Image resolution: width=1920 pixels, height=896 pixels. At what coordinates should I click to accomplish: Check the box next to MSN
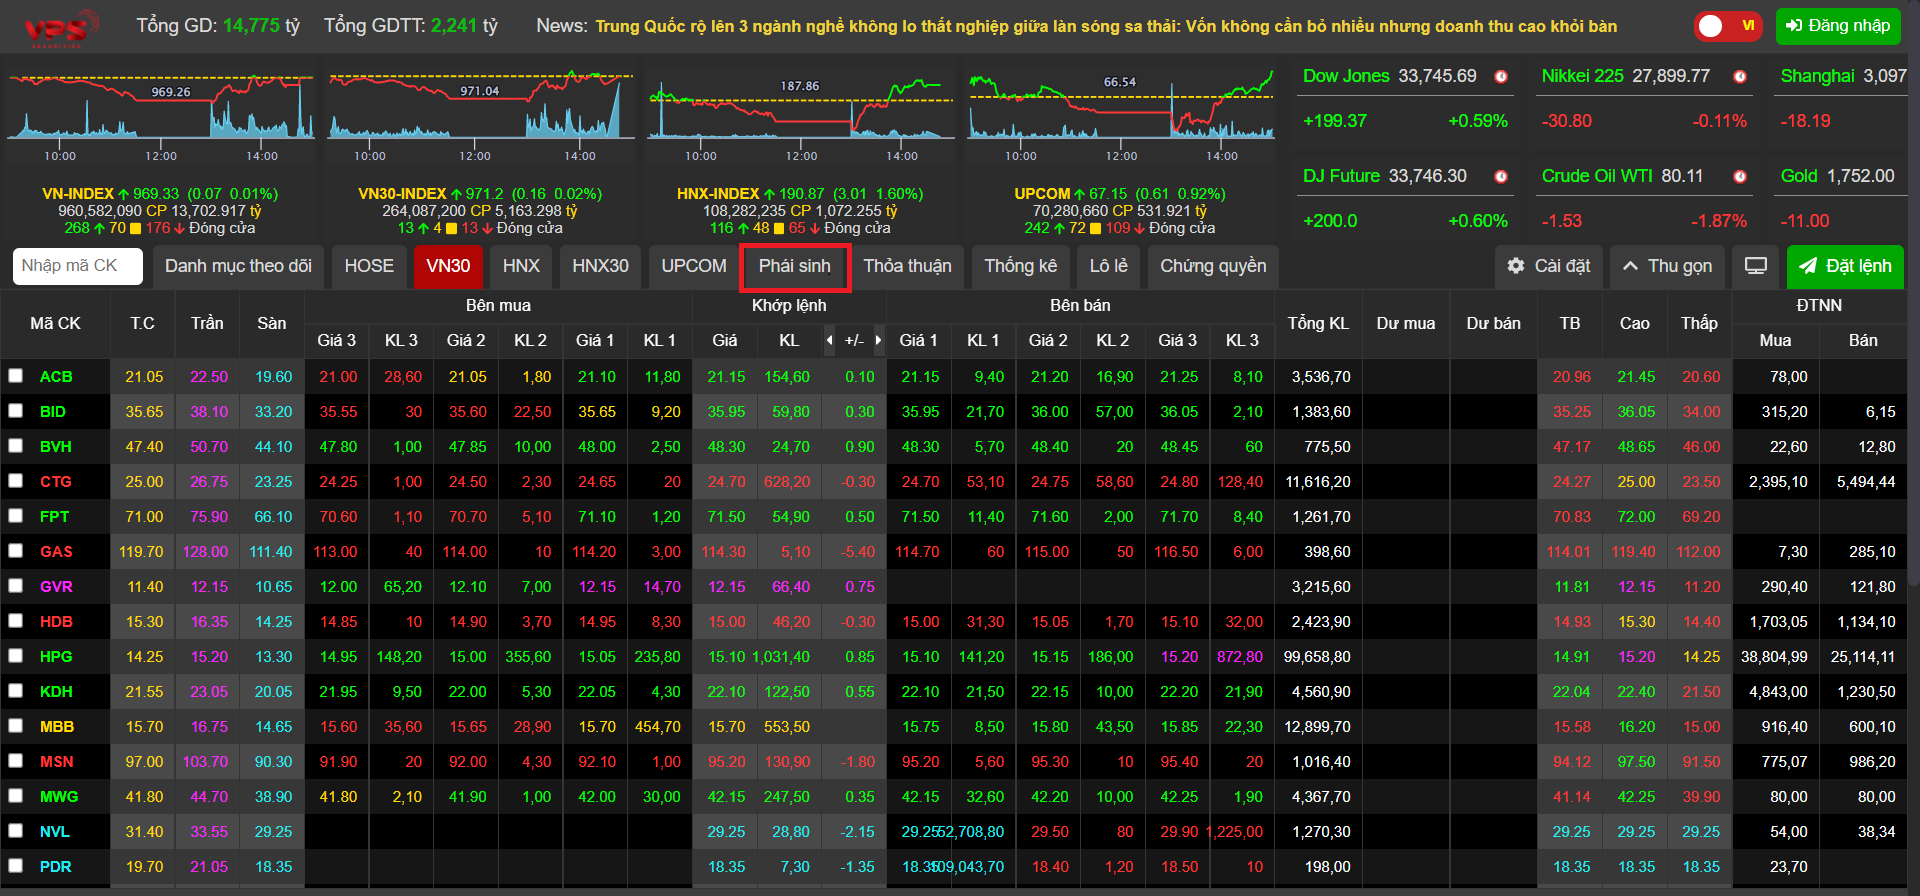[15, 761]
